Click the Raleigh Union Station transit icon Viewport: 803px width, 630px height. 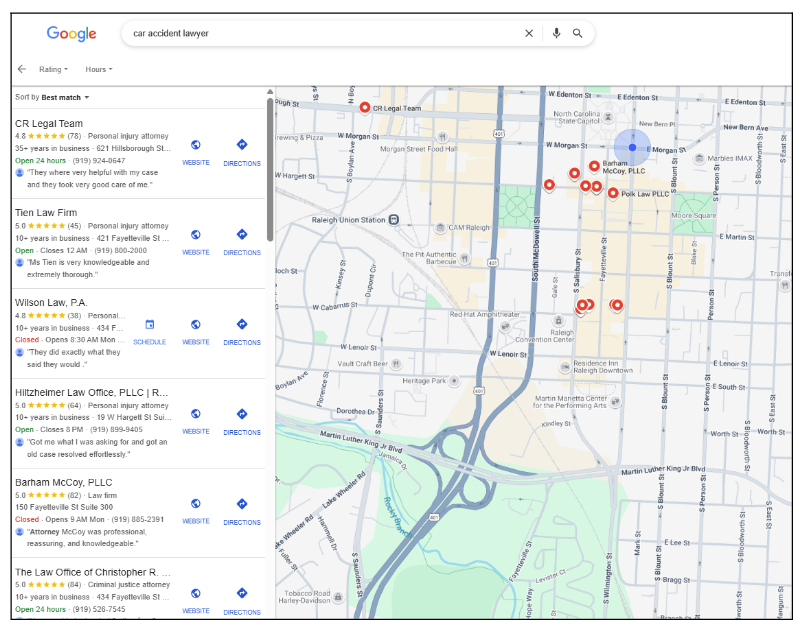394,220
